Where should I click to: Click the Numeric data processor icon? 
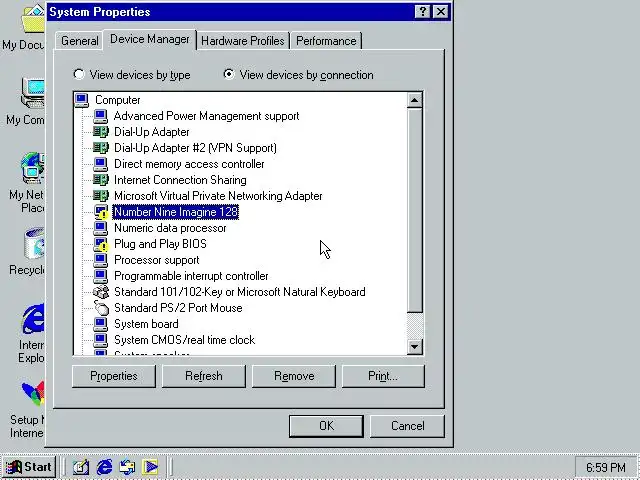100,228
